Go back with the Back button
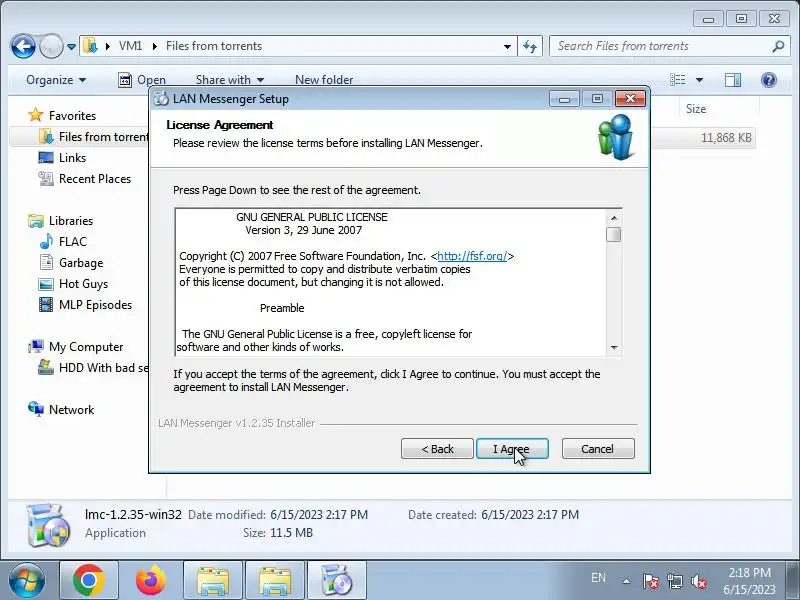 (437, 448)
